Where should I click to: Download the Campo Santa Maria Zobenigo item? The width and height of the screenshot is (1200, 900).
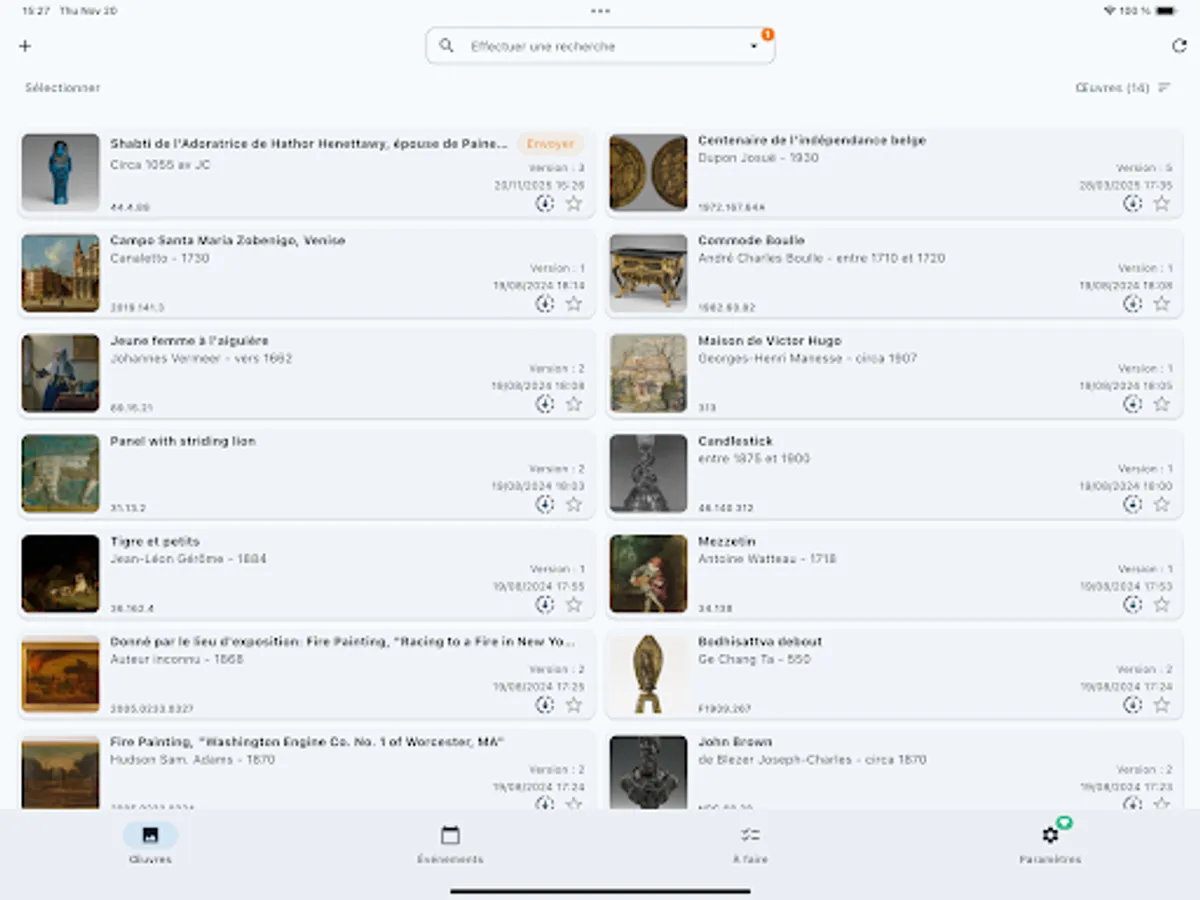point(544,304)
